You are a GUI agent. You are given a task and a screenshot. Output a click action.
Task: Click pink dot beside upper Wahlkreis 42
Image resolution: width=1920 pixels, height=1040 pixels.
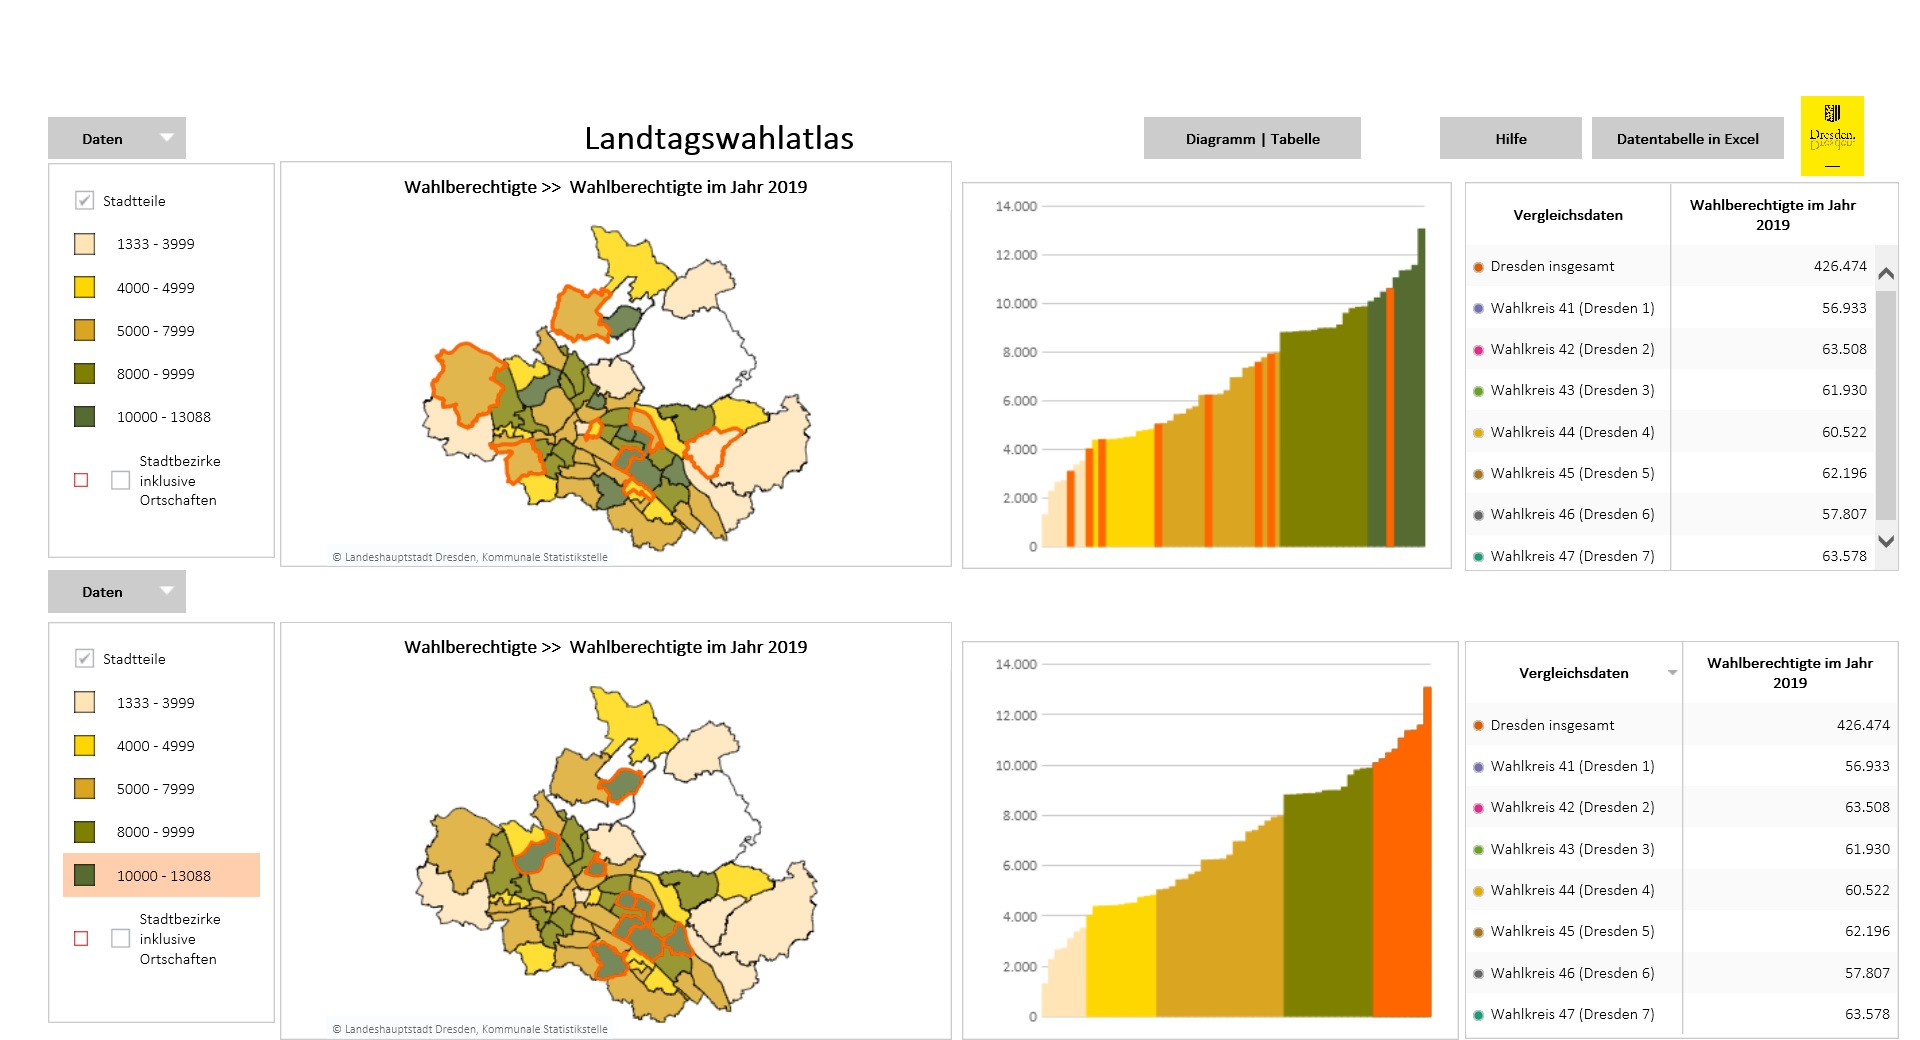point(1478,350)
